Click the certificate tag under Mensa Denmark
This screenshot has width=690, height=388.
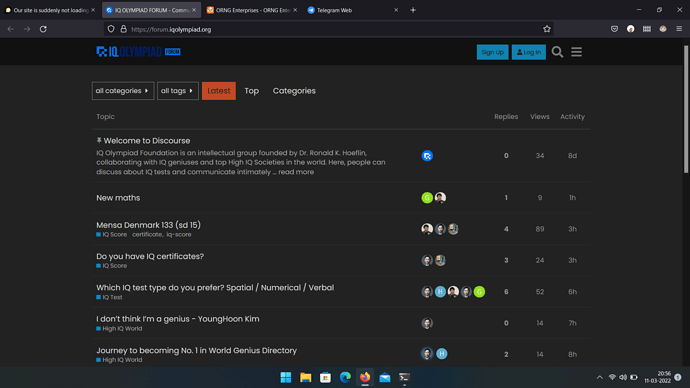147,234
